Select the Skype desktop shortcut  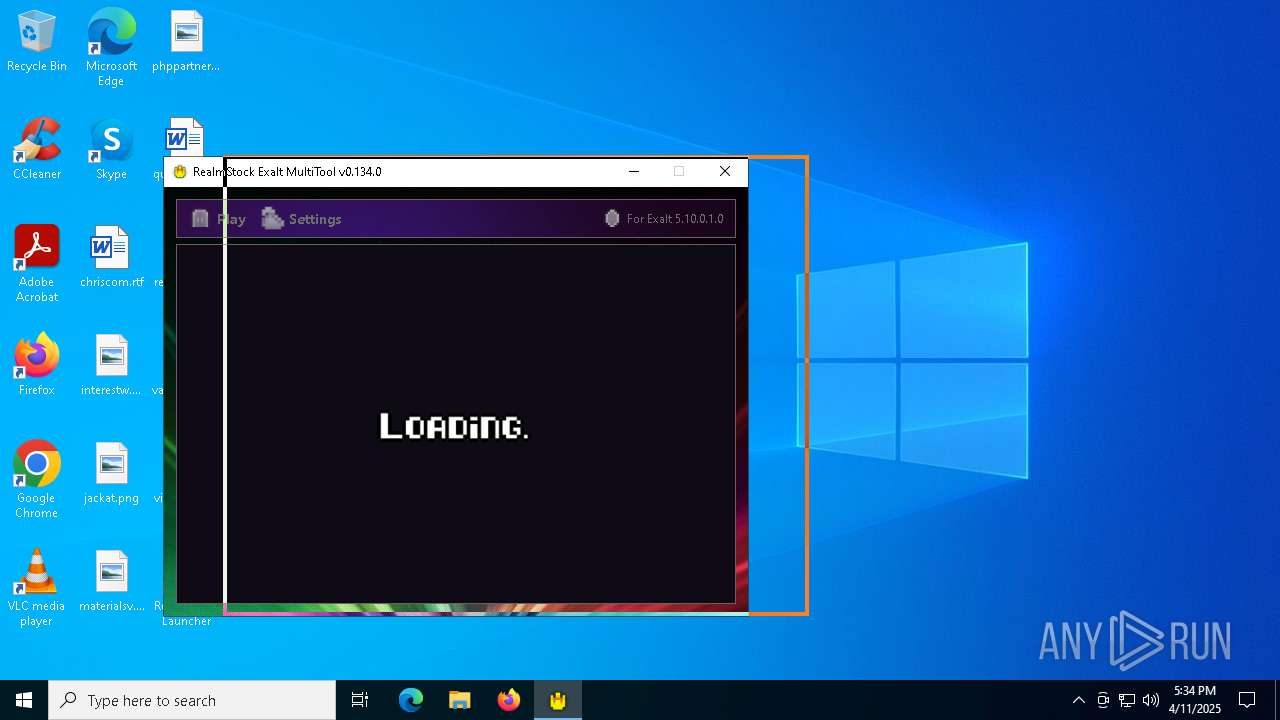(x=111, y=150)
